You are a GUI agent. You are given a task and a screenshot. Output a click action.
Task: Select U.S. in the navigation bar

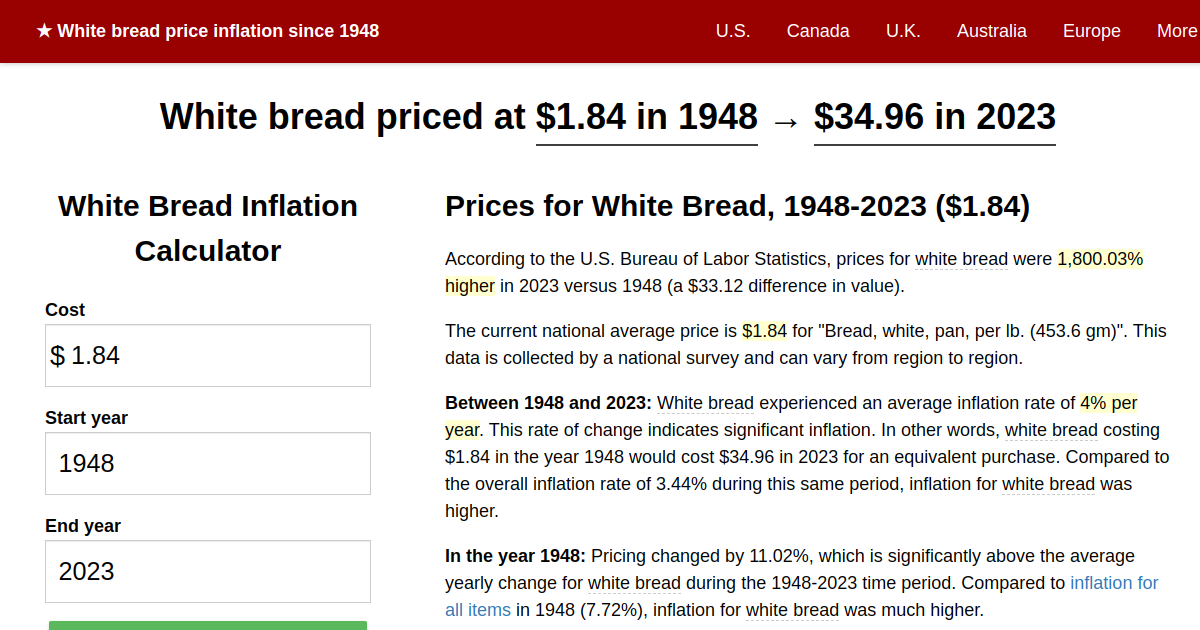tap(733, 31)
